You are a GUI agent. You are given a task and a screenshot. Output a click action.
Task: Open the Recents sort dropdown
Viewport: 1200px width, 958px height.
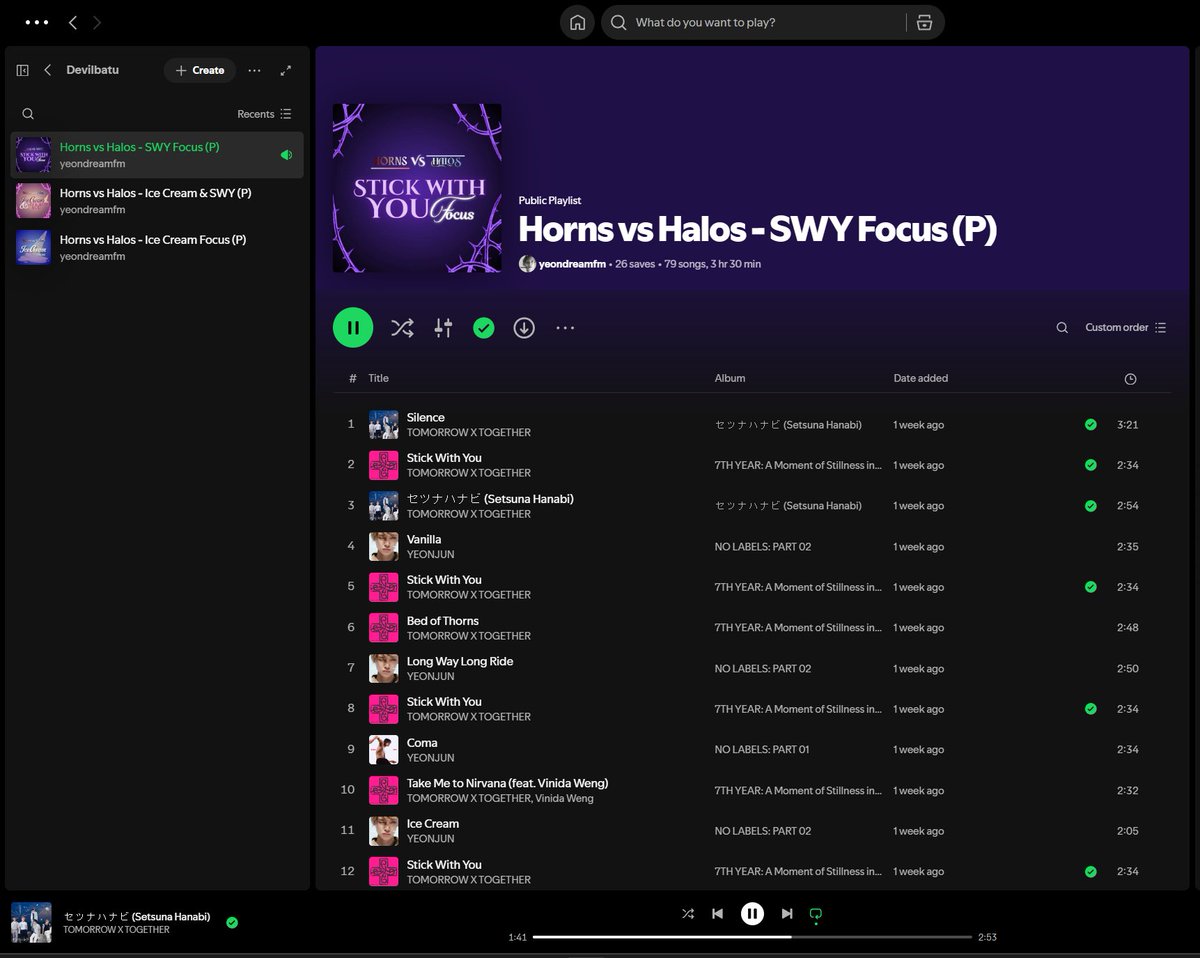pyautogui.click(x=264, y=114)
